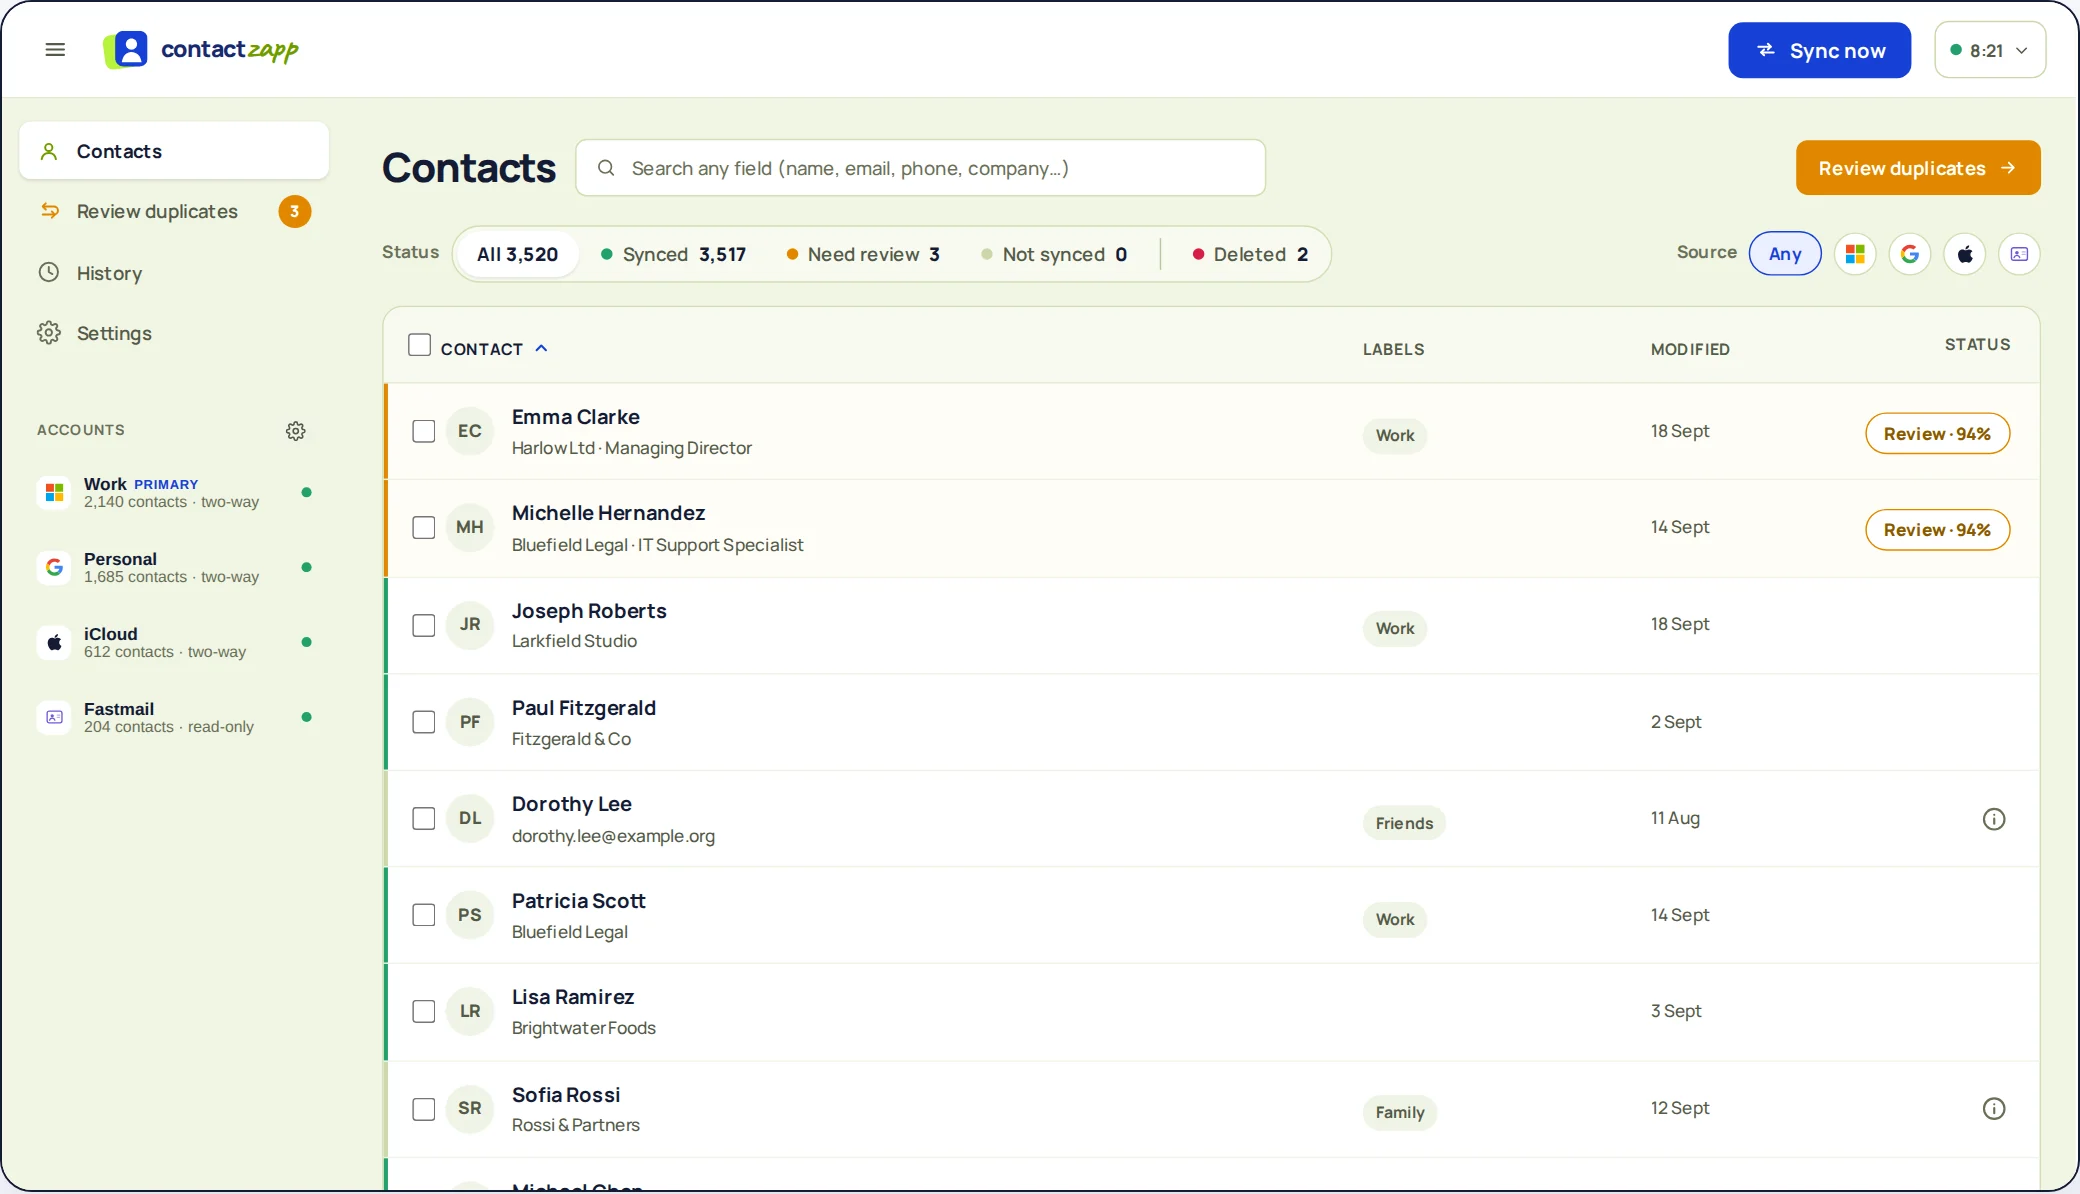Click the Work label on Patricia Scott
Screen dimensions: 2080x1194
pos(1394,919)
